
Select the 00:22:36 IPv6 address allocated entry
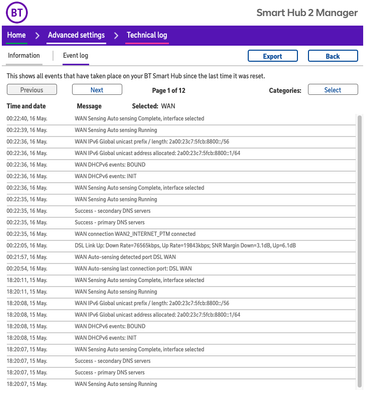181,153
